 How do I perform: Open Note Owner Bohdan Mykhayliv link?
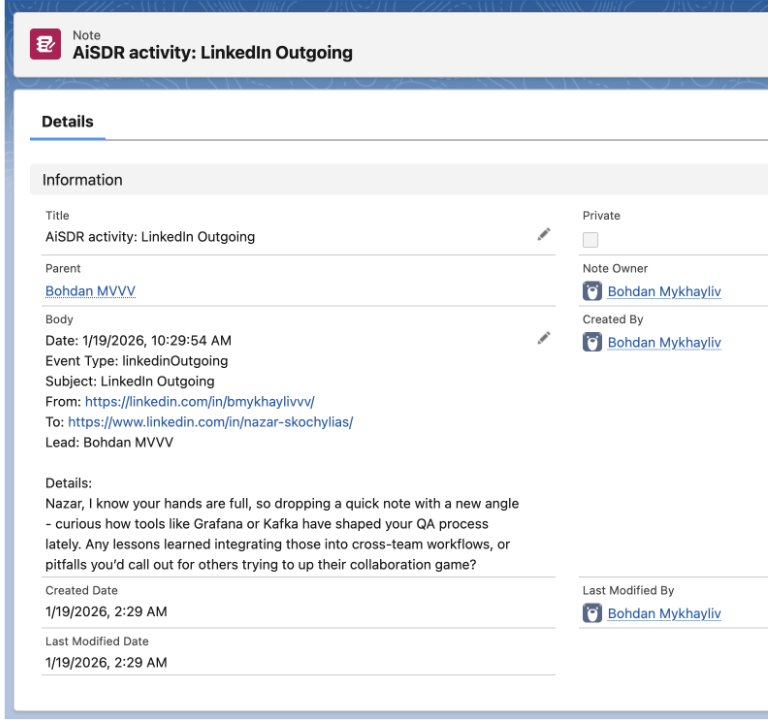[x=664, y=291]
